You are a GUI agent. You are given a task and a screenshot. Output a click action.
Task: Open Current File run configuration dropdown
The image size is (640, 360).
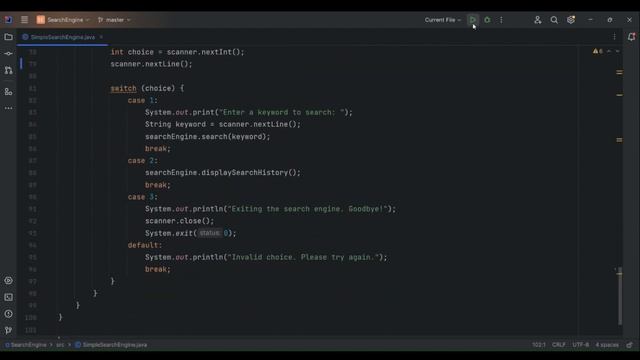(442, 20)
